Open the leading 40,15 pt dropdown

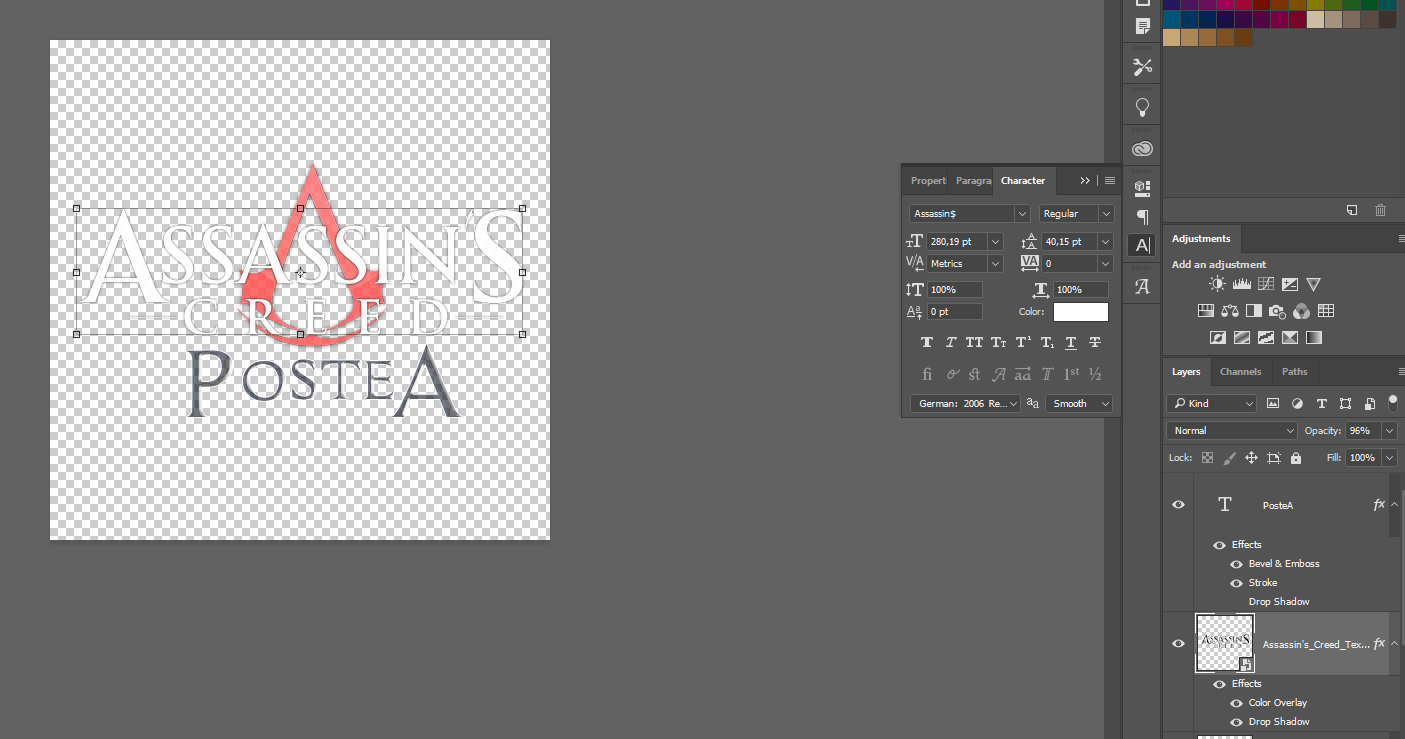coord(1105,241)
